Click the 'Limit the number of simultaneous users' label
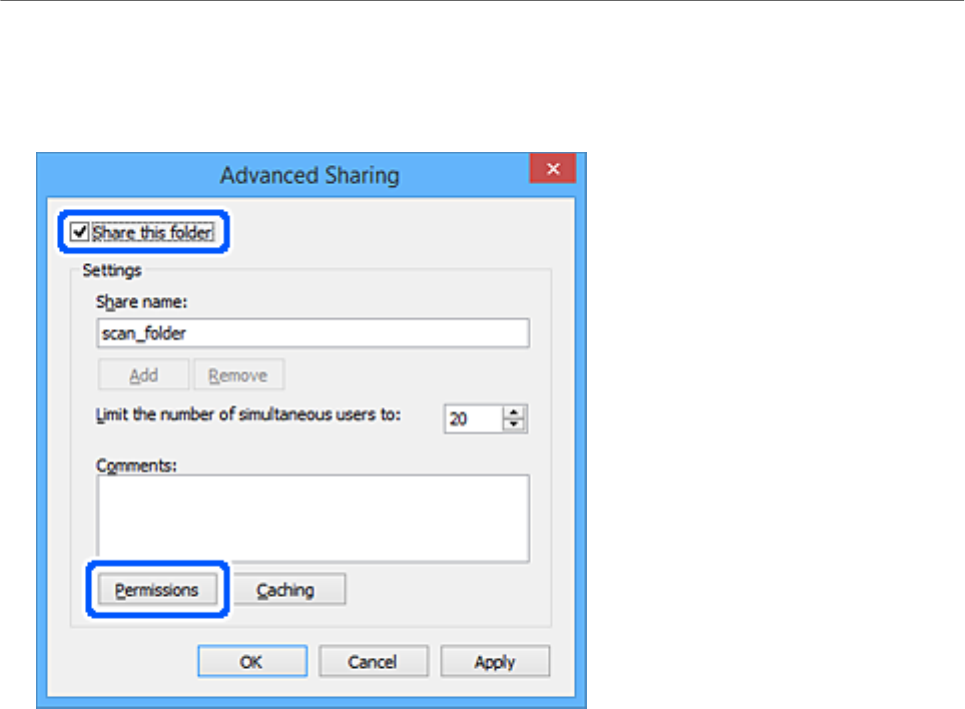 [x=248, y=415]
